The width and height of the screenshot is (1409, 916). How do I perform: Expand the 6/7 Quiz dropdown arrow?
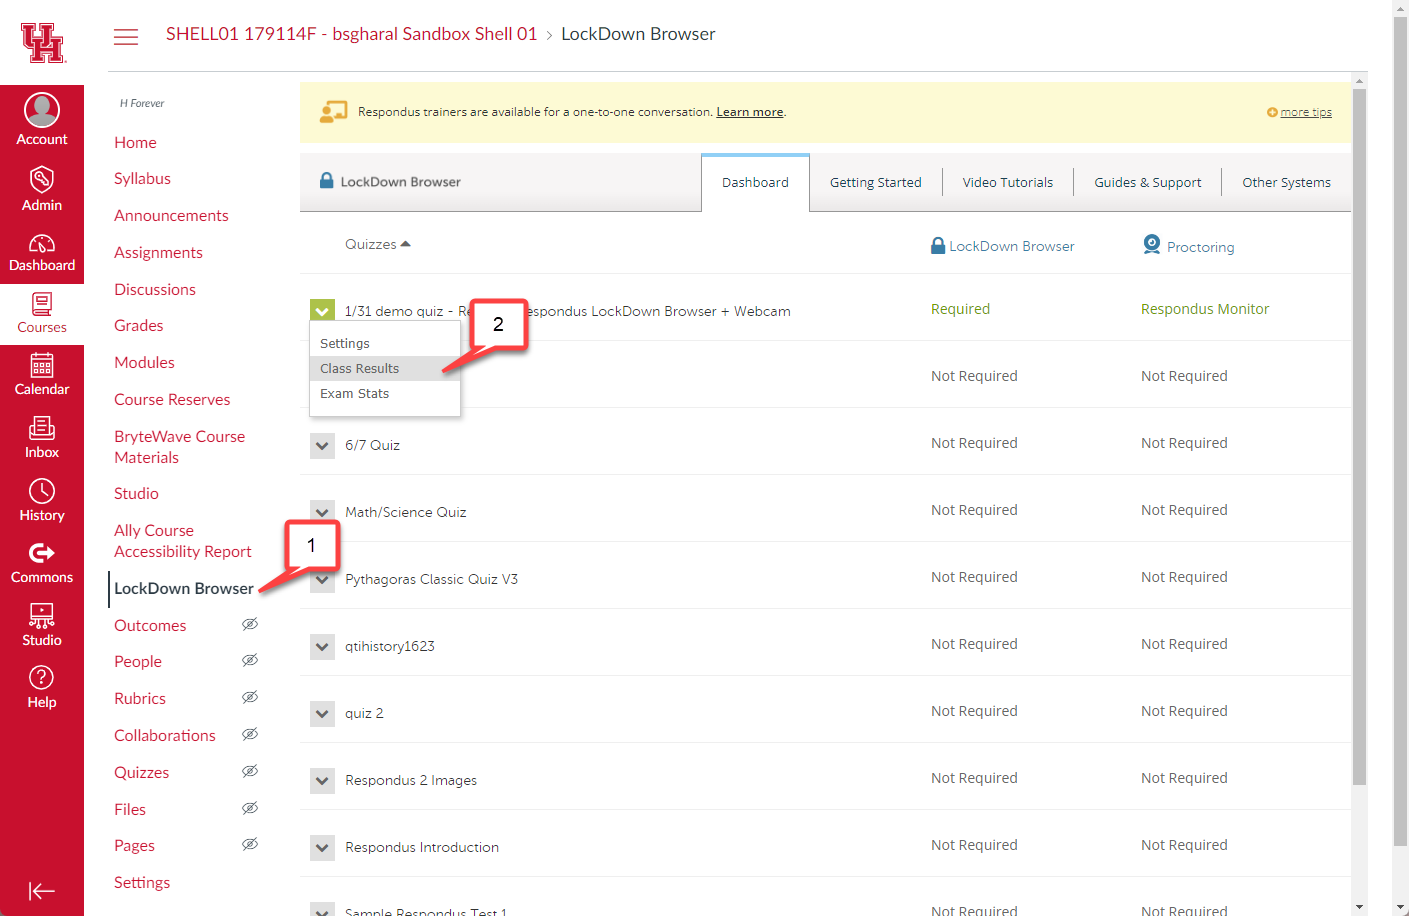(x=322, y=445)
